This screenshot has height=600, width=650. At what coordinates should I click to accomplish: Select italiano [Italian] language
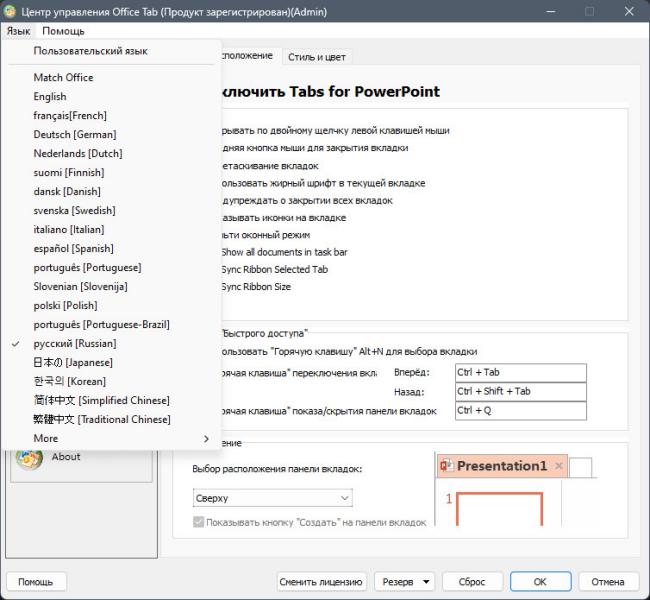coord(111,230)
